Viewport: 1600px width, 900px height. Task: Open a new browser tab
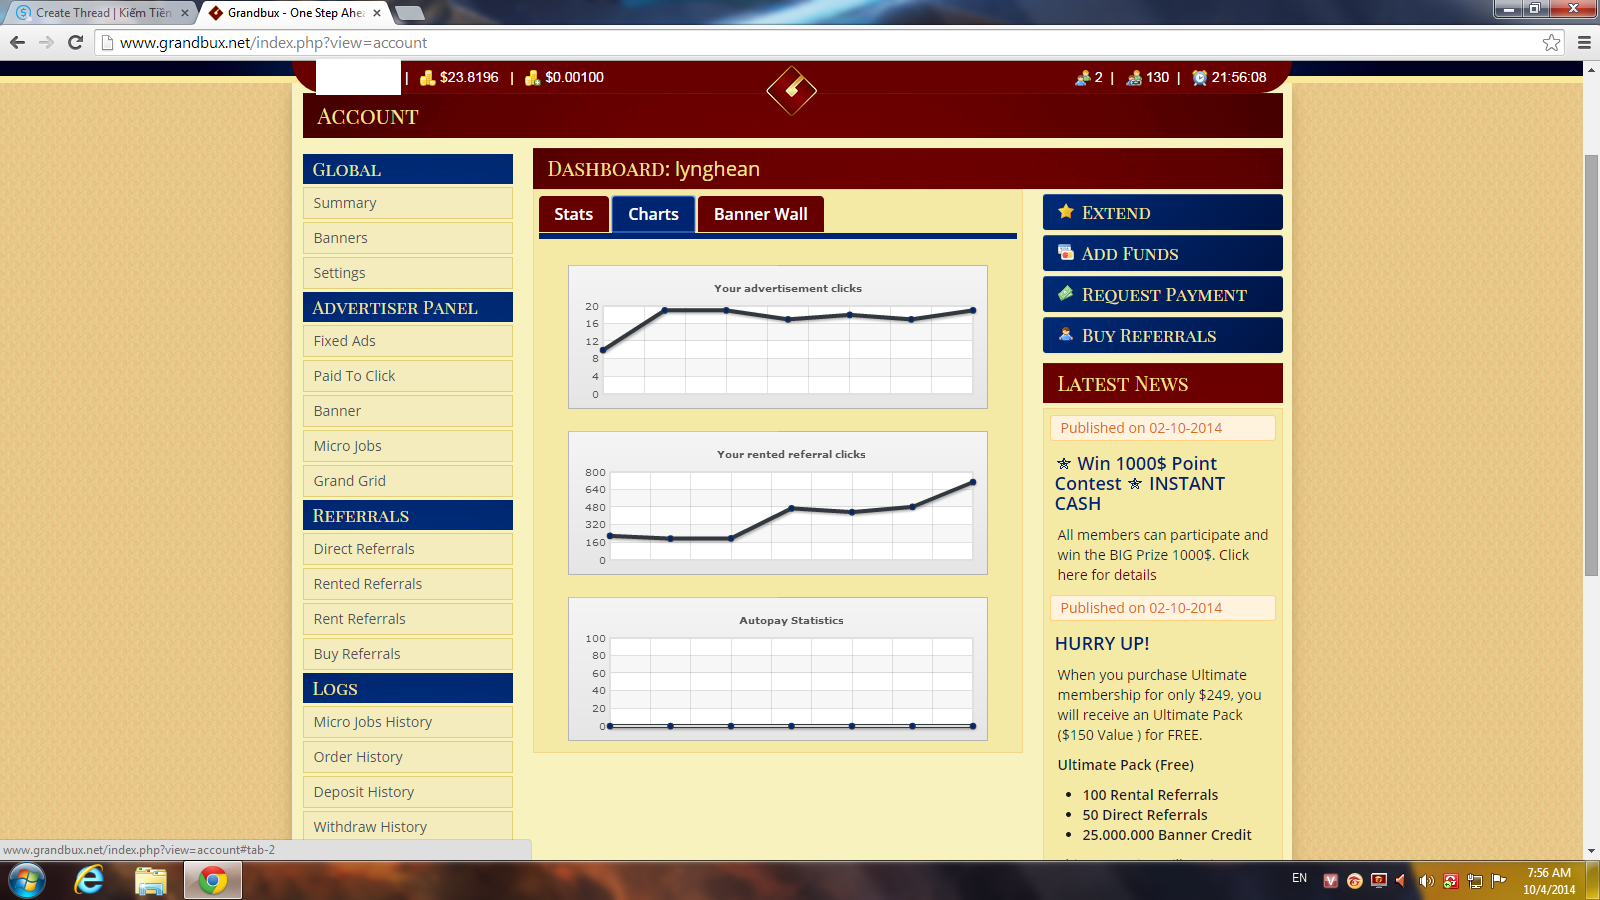(x=410, y=13)
